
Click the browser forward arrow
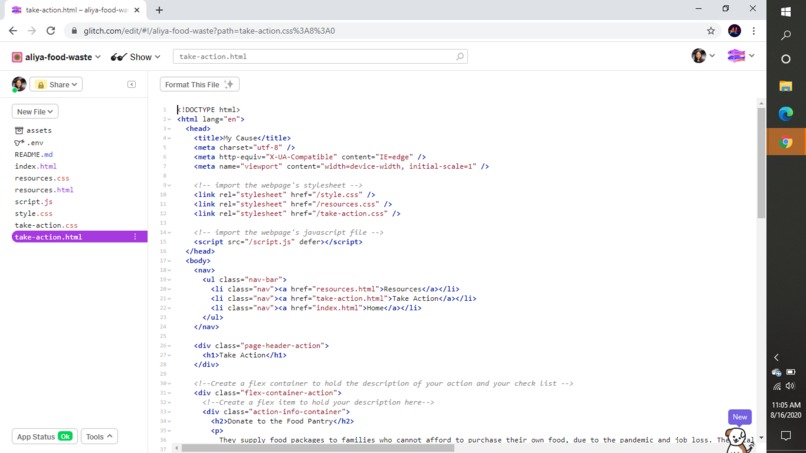pos(32,31)
